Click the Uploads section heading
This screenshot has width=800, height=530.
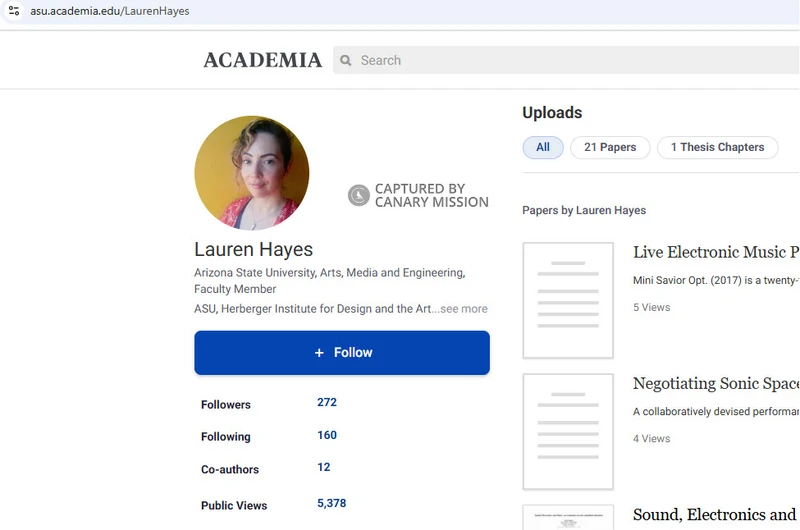coord(552,112)
